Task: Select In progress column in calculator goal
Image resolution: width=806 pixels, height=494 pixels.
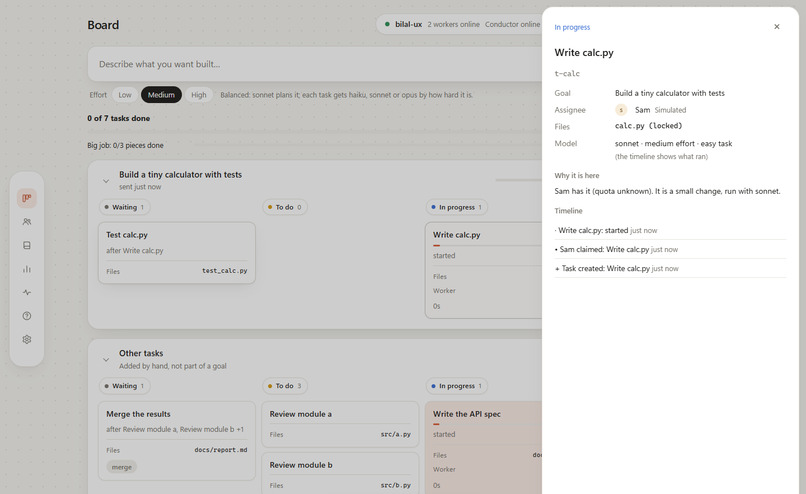Action: click(456, 207)
